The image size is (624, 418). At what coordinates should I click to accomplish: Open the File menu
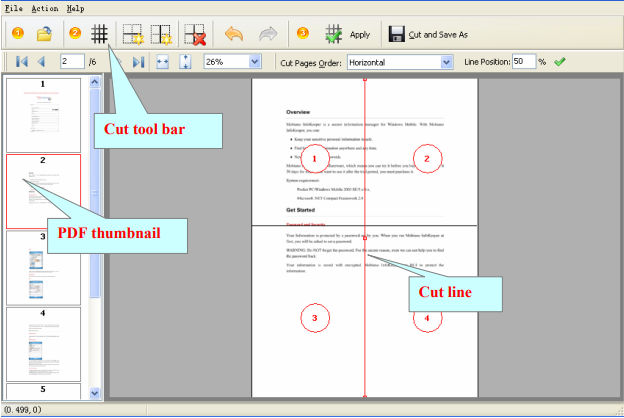click(x=13, y=8)
